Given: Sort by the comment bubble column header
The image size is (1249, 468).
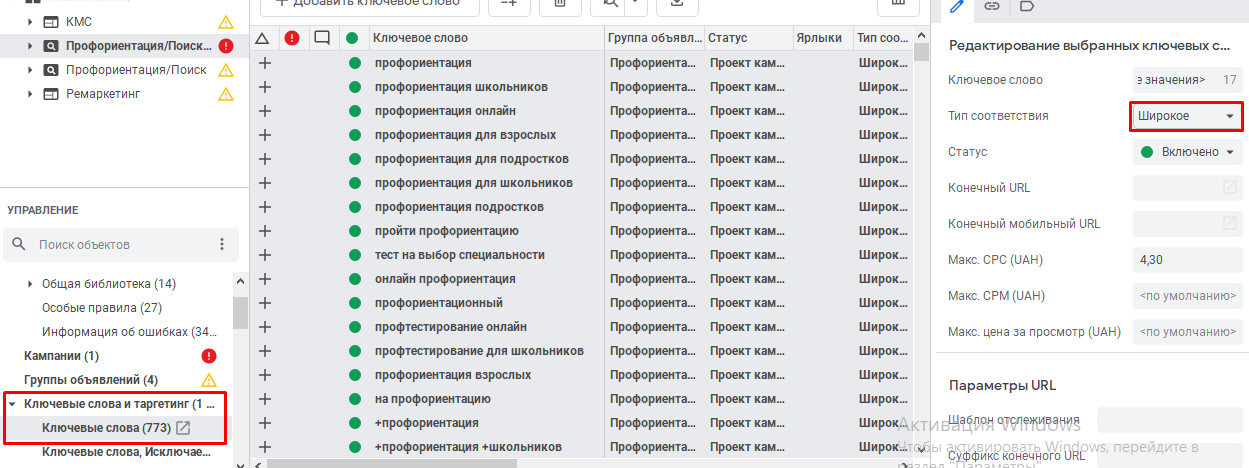Looking at the screenshot, I should coord(322,38).
